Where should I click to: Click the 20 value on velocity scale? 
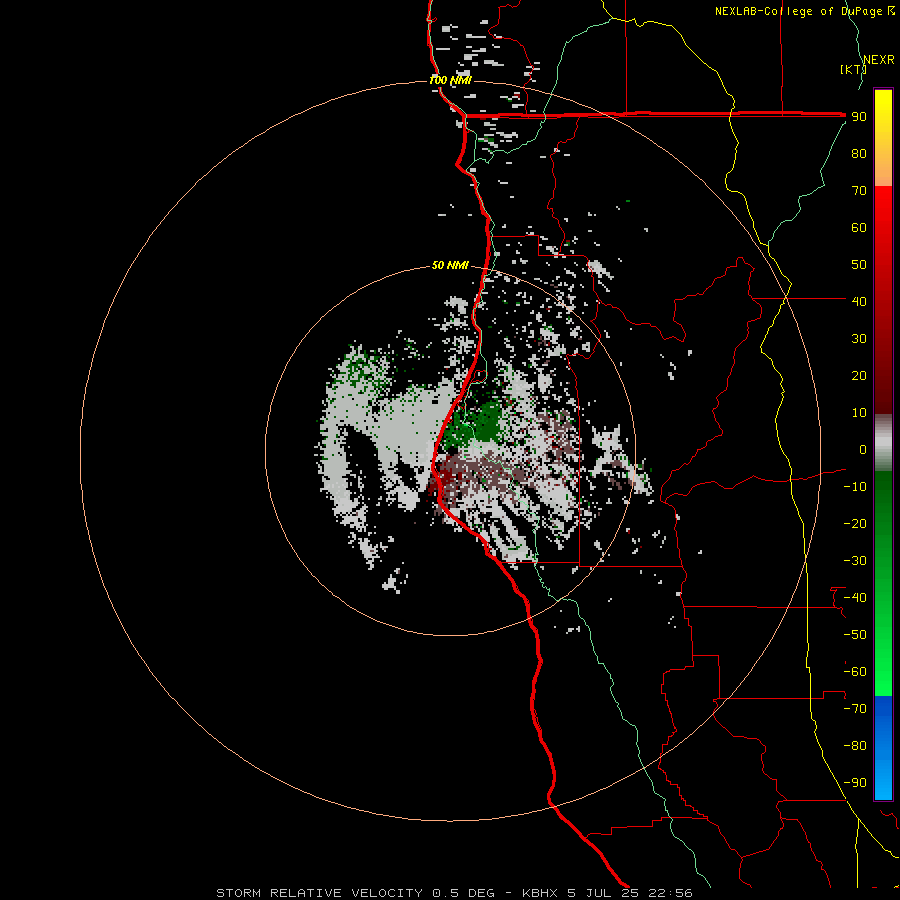click(859, 375)
